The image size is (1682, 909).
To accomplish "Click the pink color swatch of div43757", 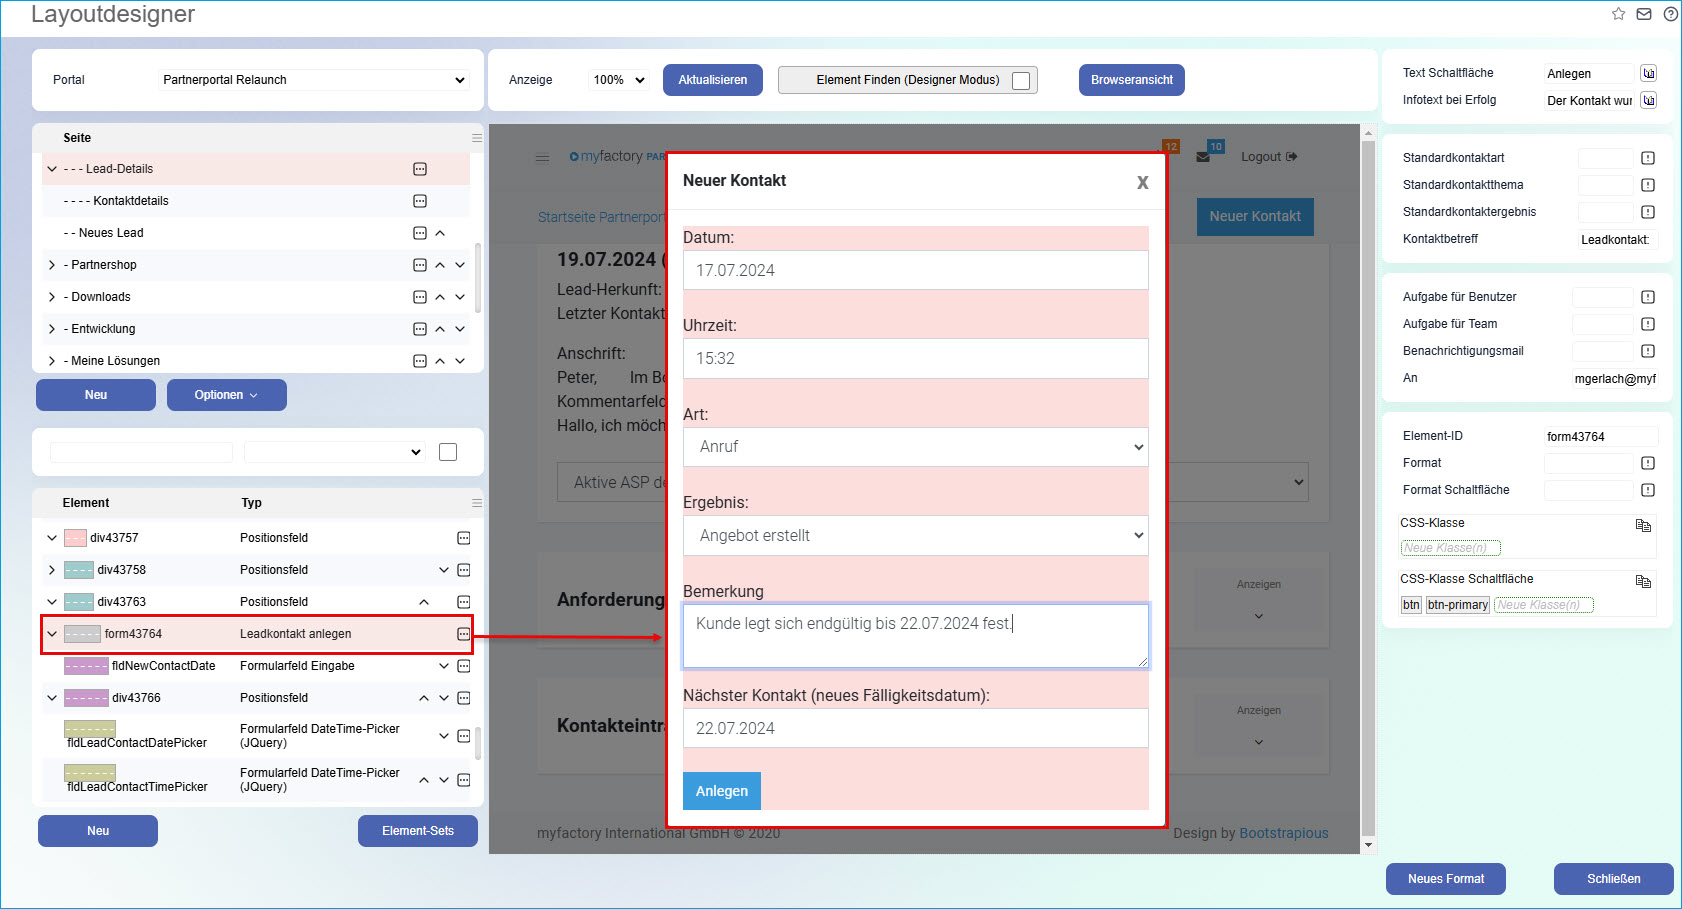I will (75, 538).
